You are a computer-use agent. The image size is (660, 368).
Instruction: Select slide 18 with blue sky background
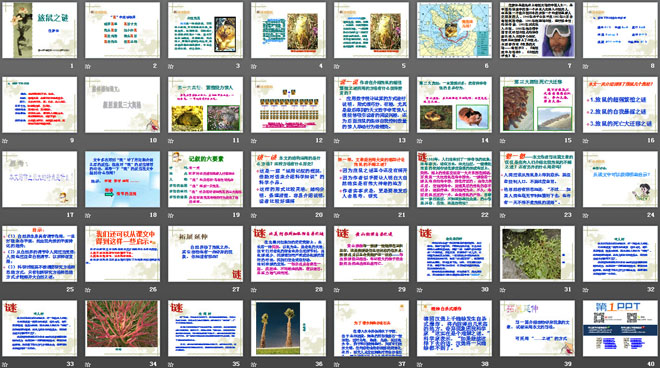click(122, 179)
